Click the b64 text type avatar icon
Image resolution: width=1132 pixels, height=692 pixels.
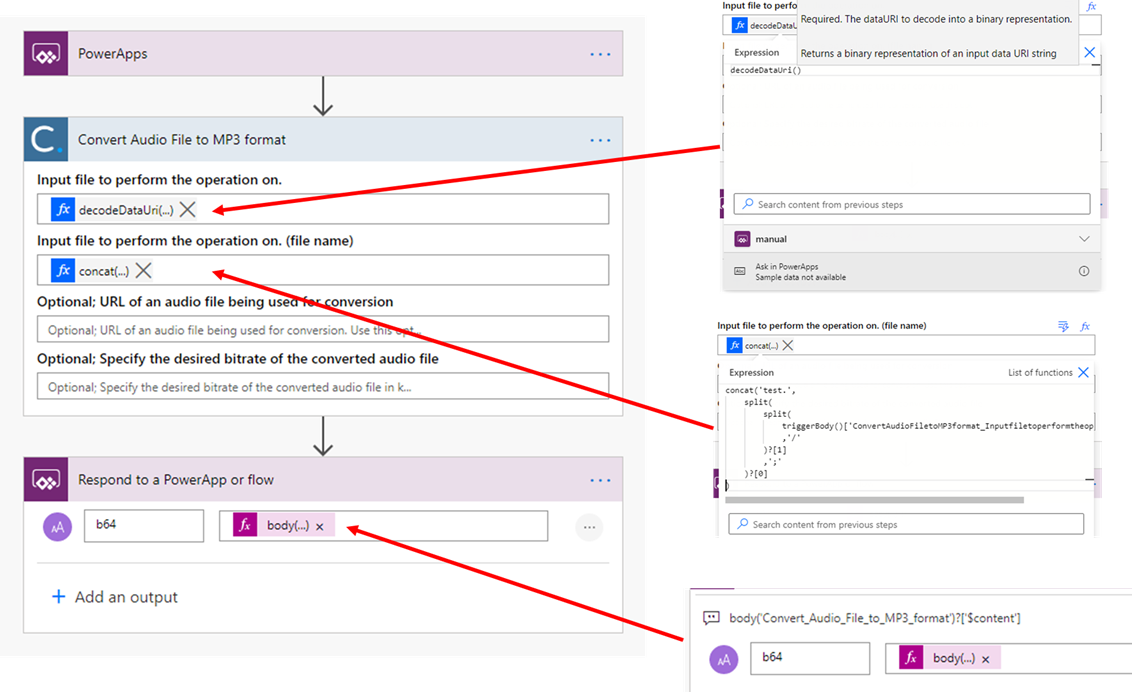(58, 527)
